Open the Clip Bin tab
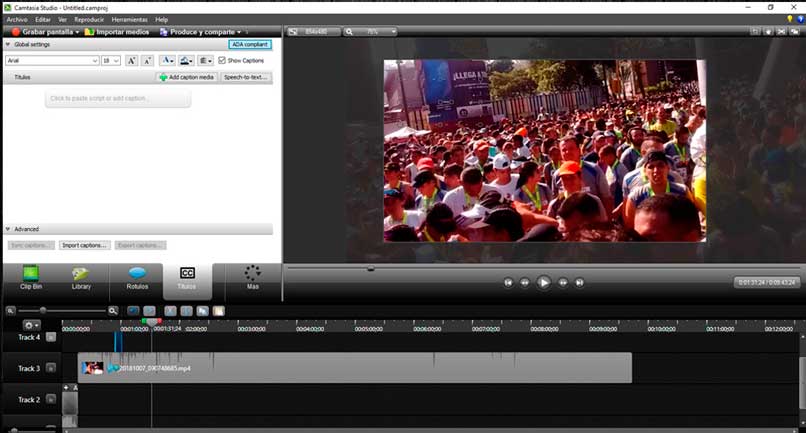 pyautogui.click(x=30, y=278)
